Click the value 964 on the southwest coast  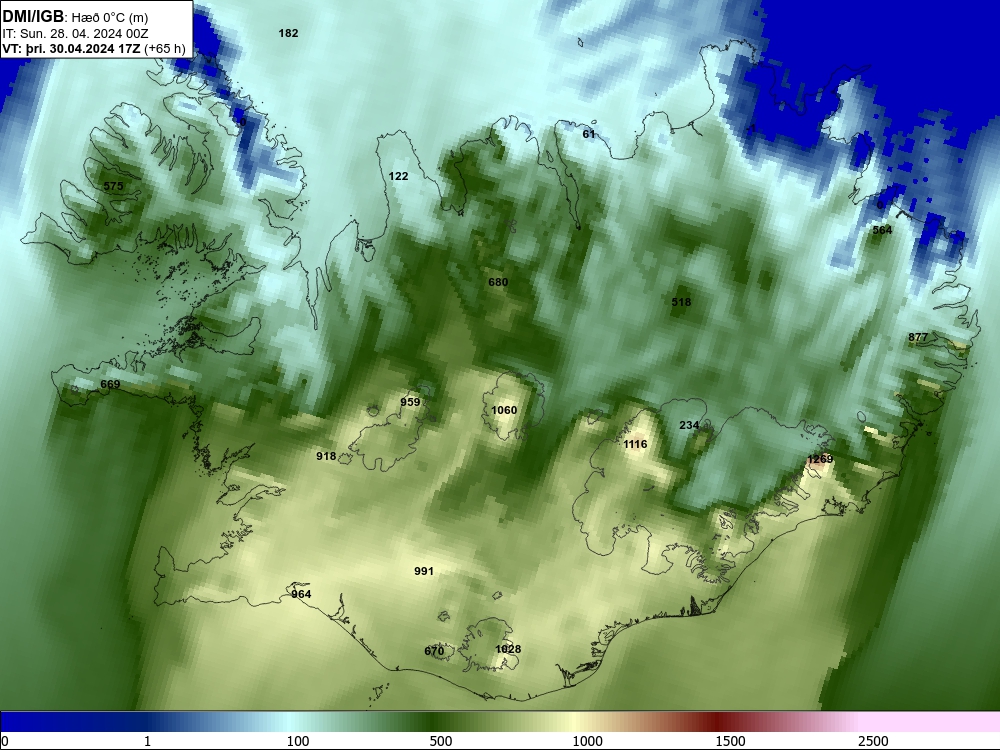tap(301, 594)
